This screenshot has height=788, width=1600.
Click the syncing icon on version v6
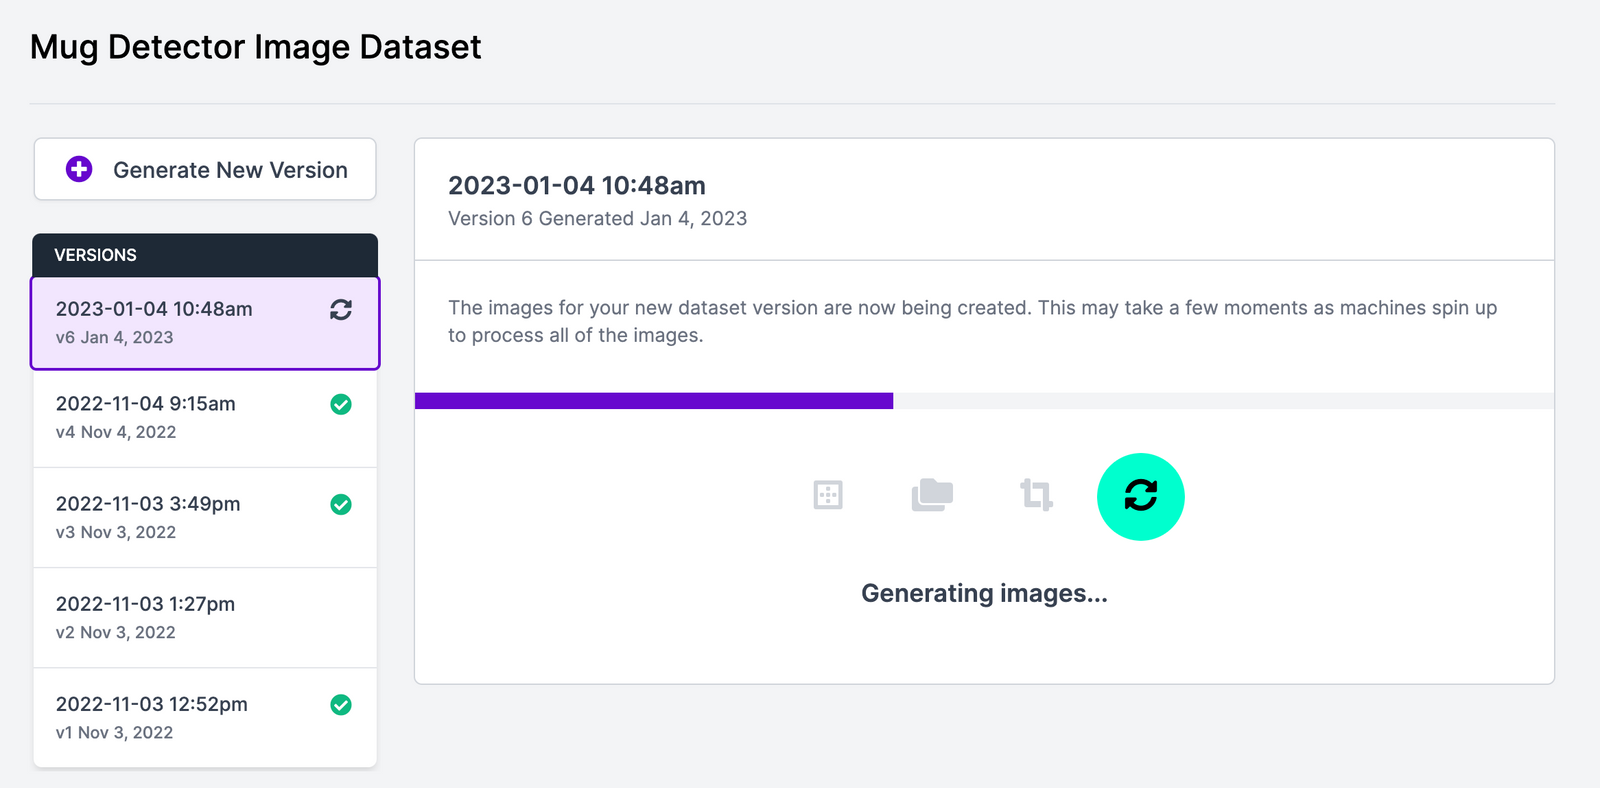341,310
